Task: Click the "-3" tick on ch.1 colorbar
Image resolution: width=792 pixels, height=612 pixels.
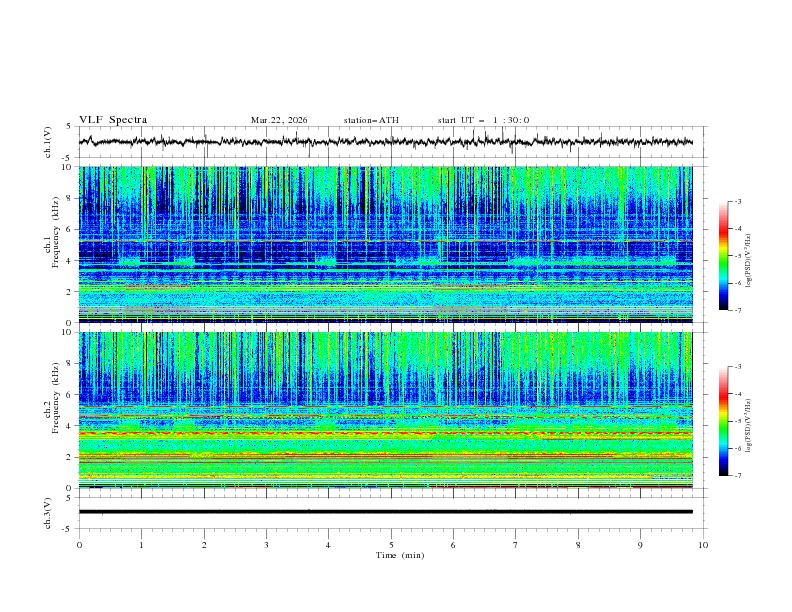Action: (x=738, y=201)
